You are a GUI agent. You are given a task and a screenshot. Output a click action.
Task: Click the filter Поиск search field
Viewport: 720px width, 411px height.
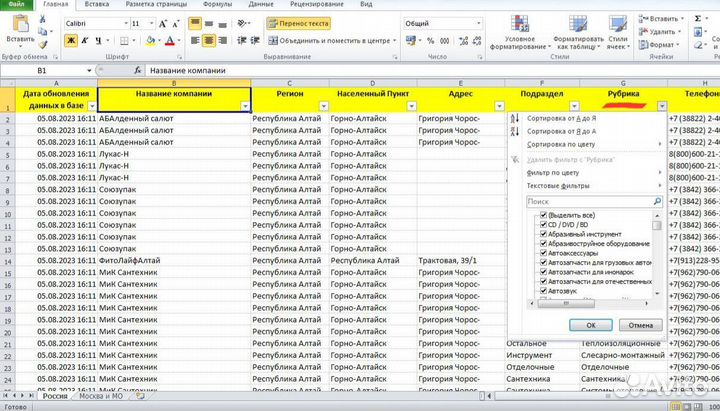(x=588, y=201)
